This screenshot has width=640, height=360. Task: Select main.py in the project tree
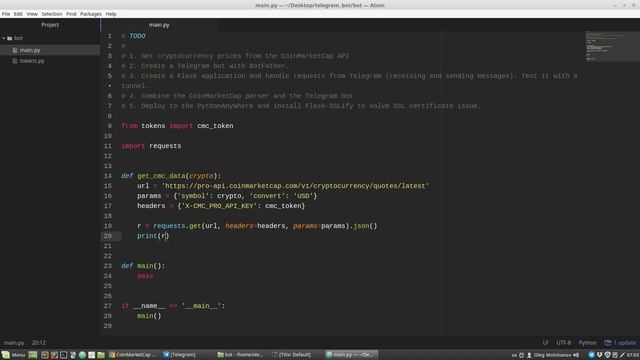coord(50,50)
